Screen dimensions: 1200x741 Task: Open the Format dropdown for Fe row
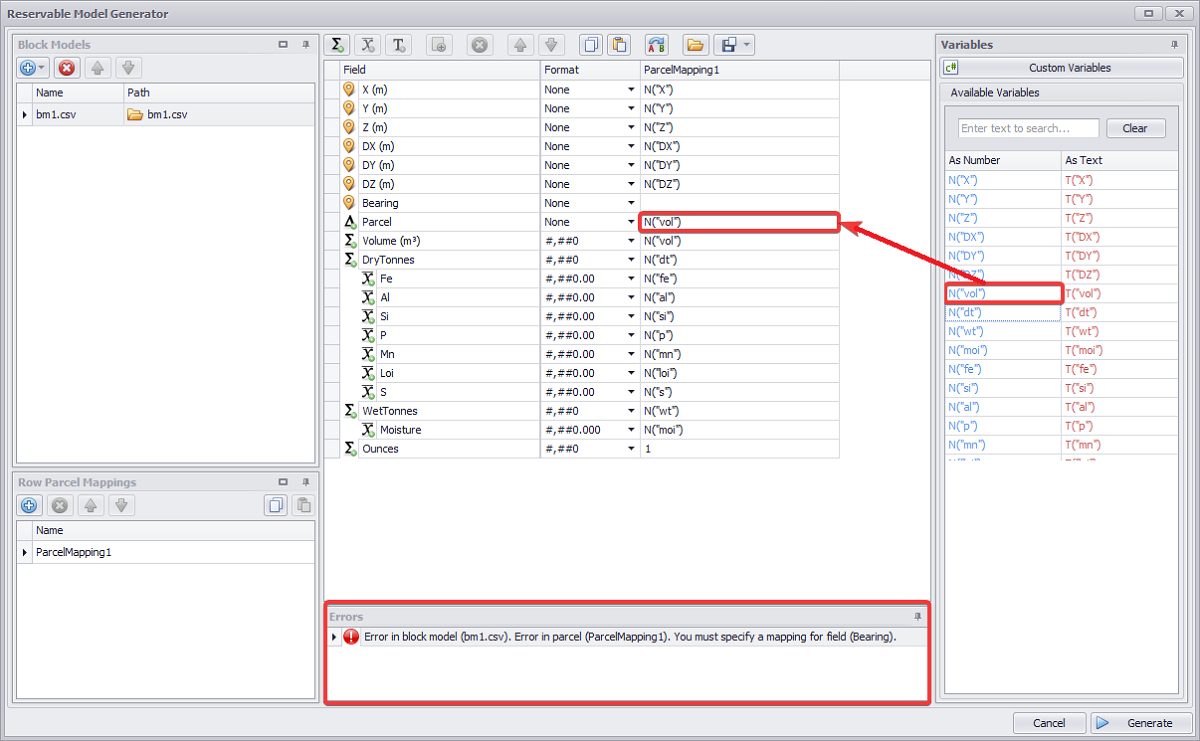(631, 279)
